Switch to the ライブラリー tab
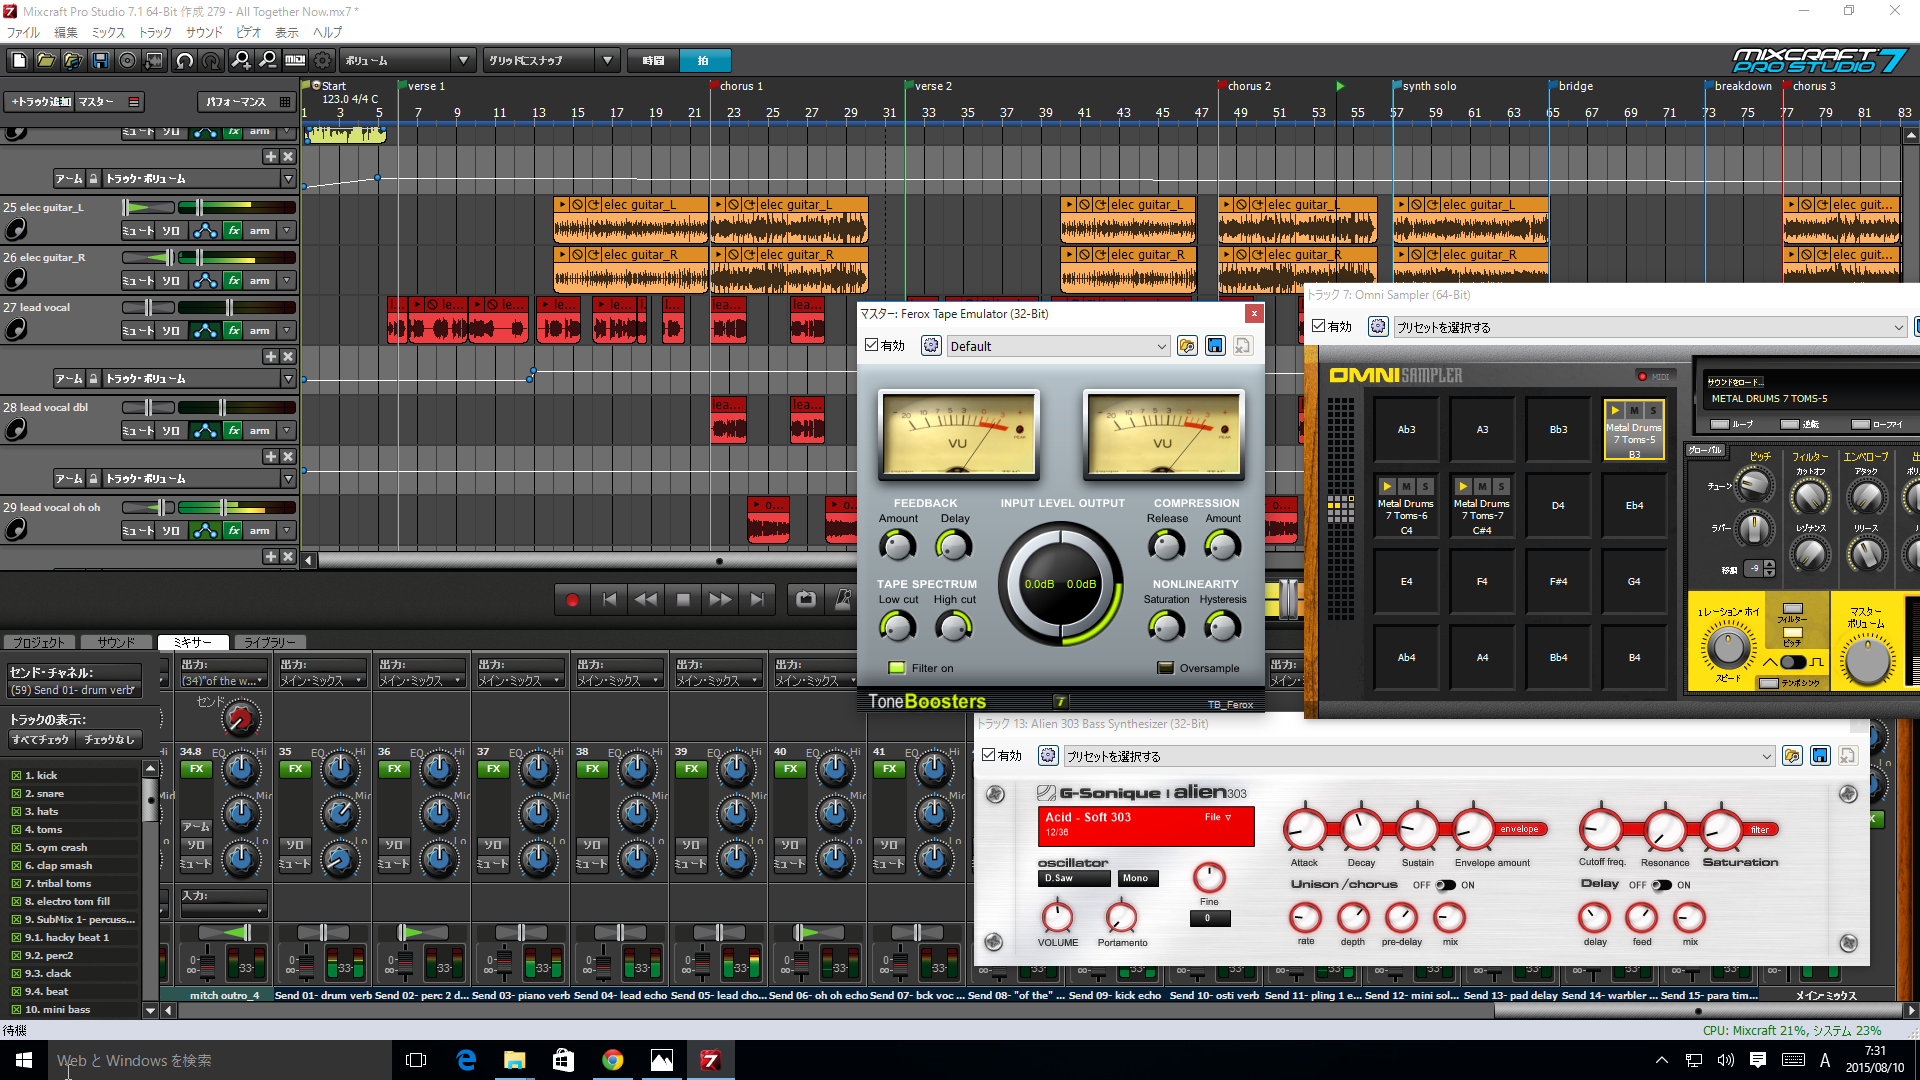1920x1080 pixels. point(269,642)
